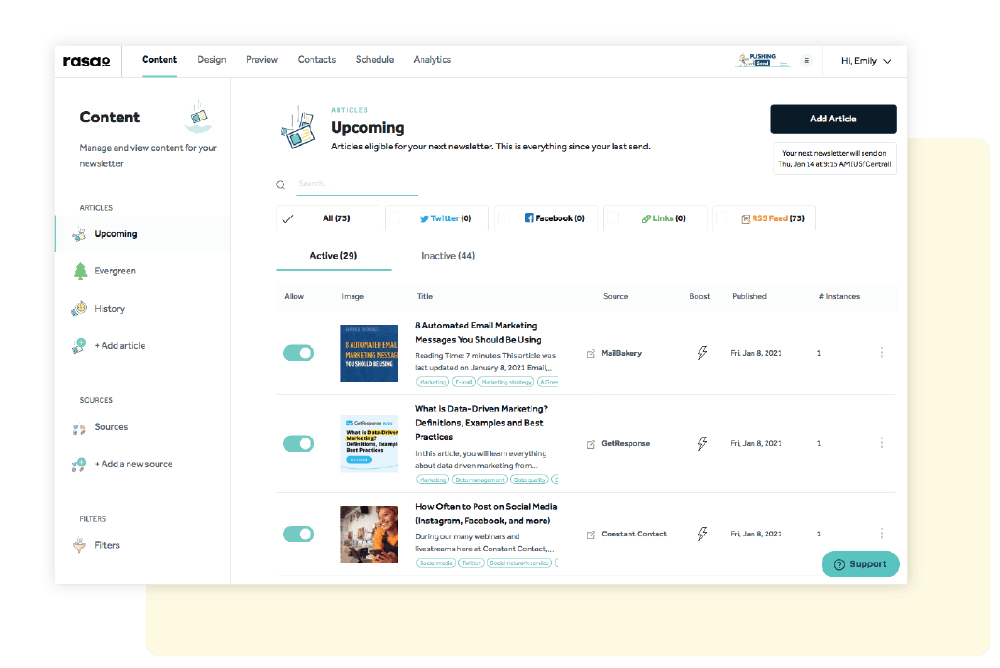Screen dimensions: 1000x668
Task: Open the hamburger menu icon beside newsletter logo
Action: pos(807,61)
